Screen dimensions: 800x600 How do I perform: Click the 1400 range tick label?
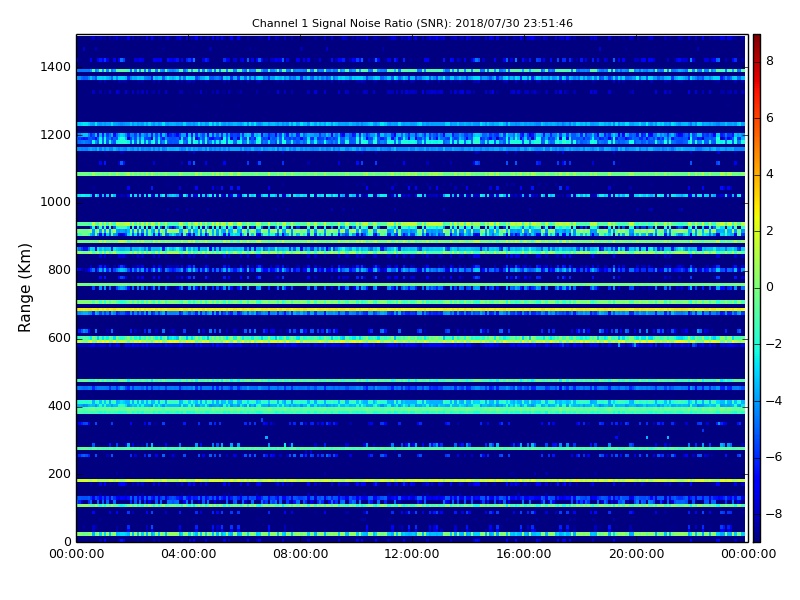coord(56,67)
